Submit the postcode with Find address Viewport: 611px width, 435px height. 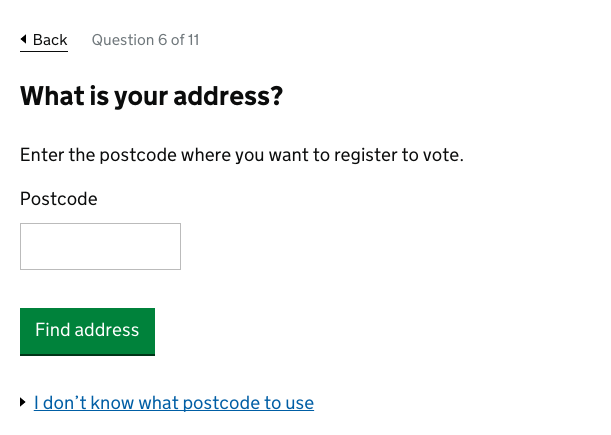coord(87,331)
